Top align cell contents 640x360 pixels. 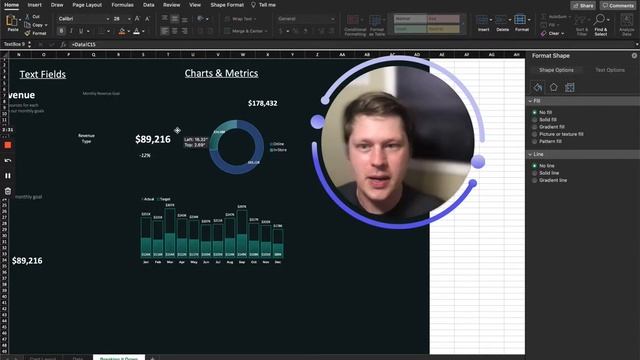tap(164, 19)
